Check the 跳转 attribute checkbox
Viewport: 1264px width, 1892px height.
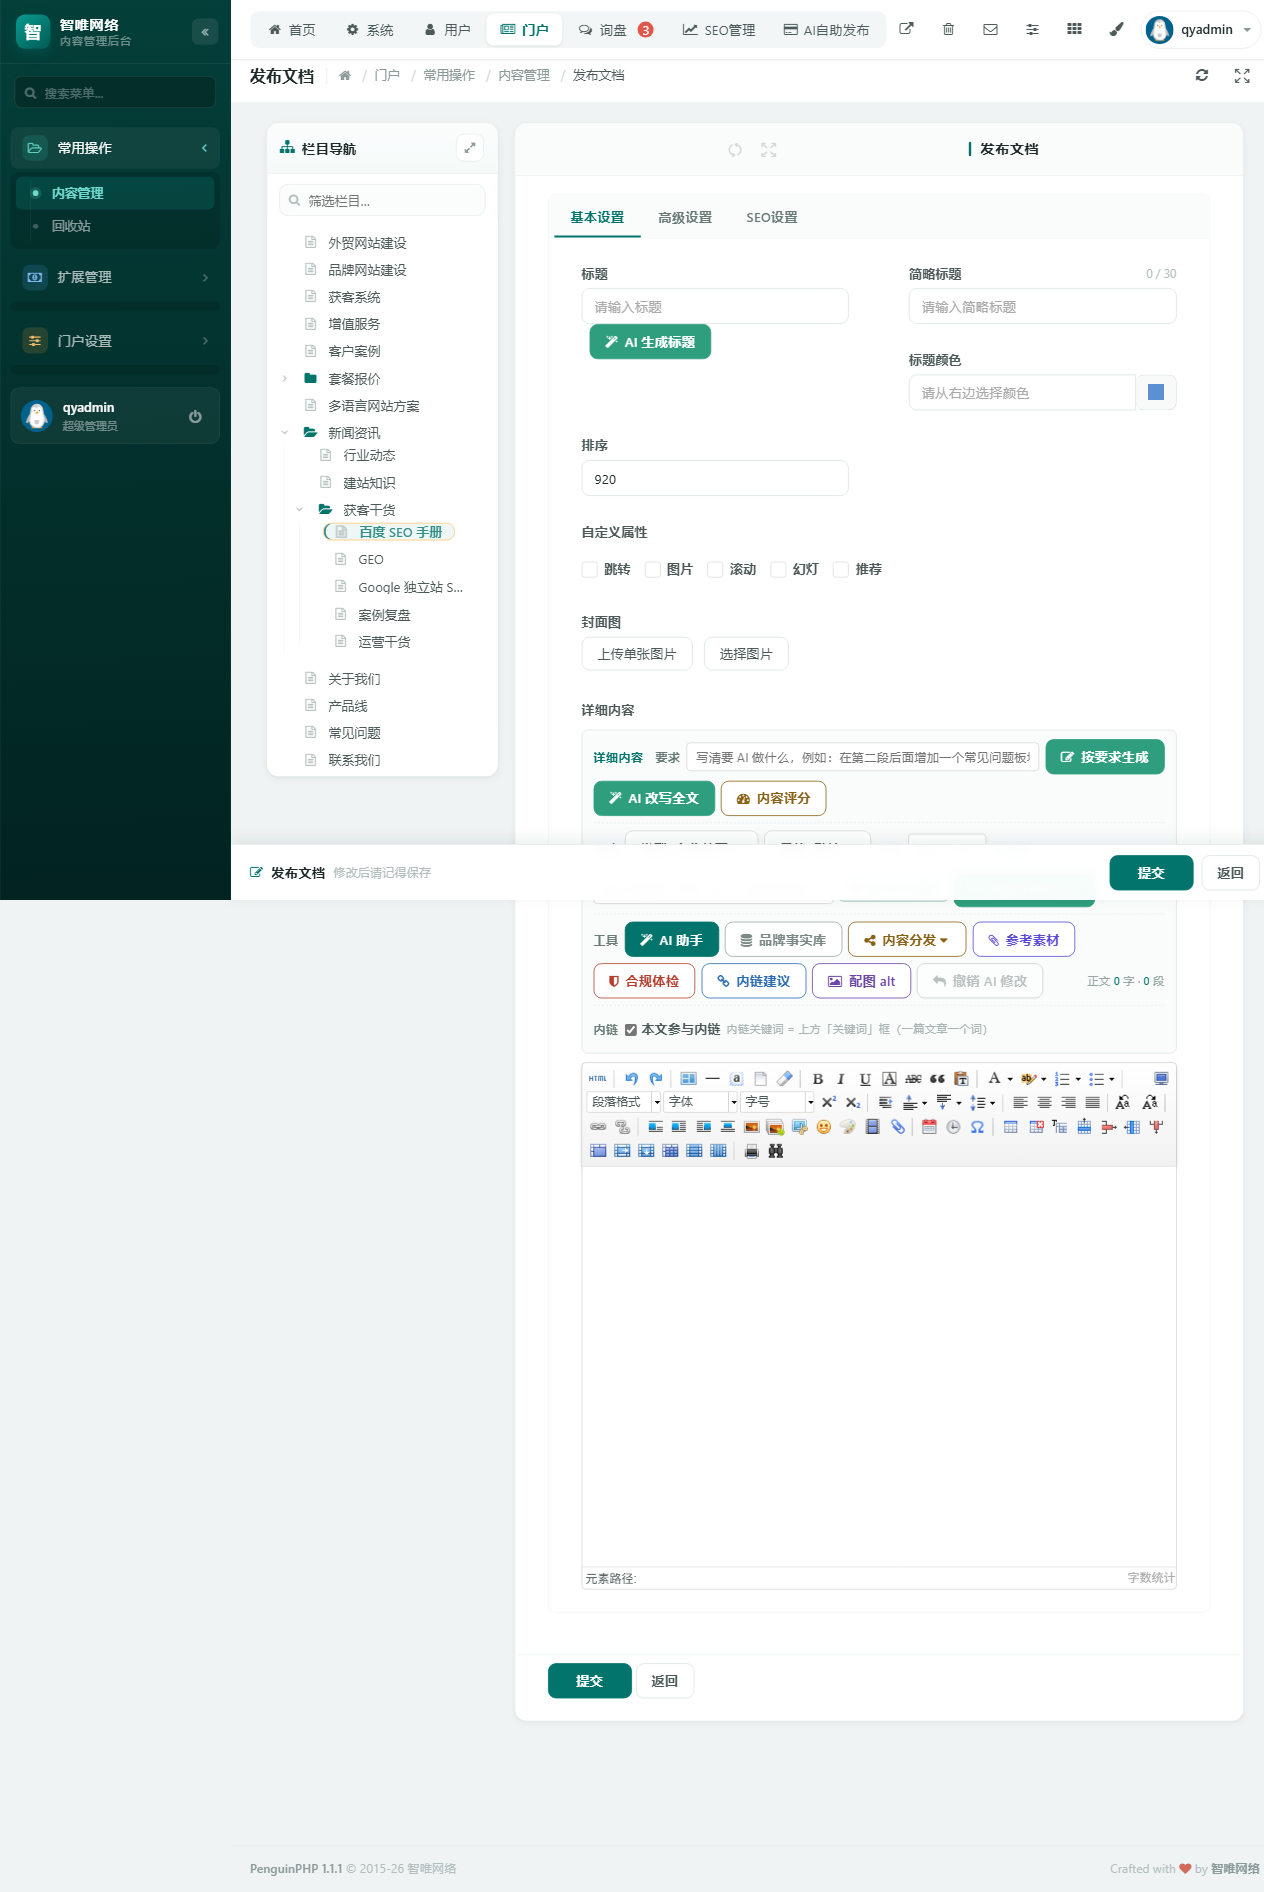pyautogui.click(x=589, y=569)
